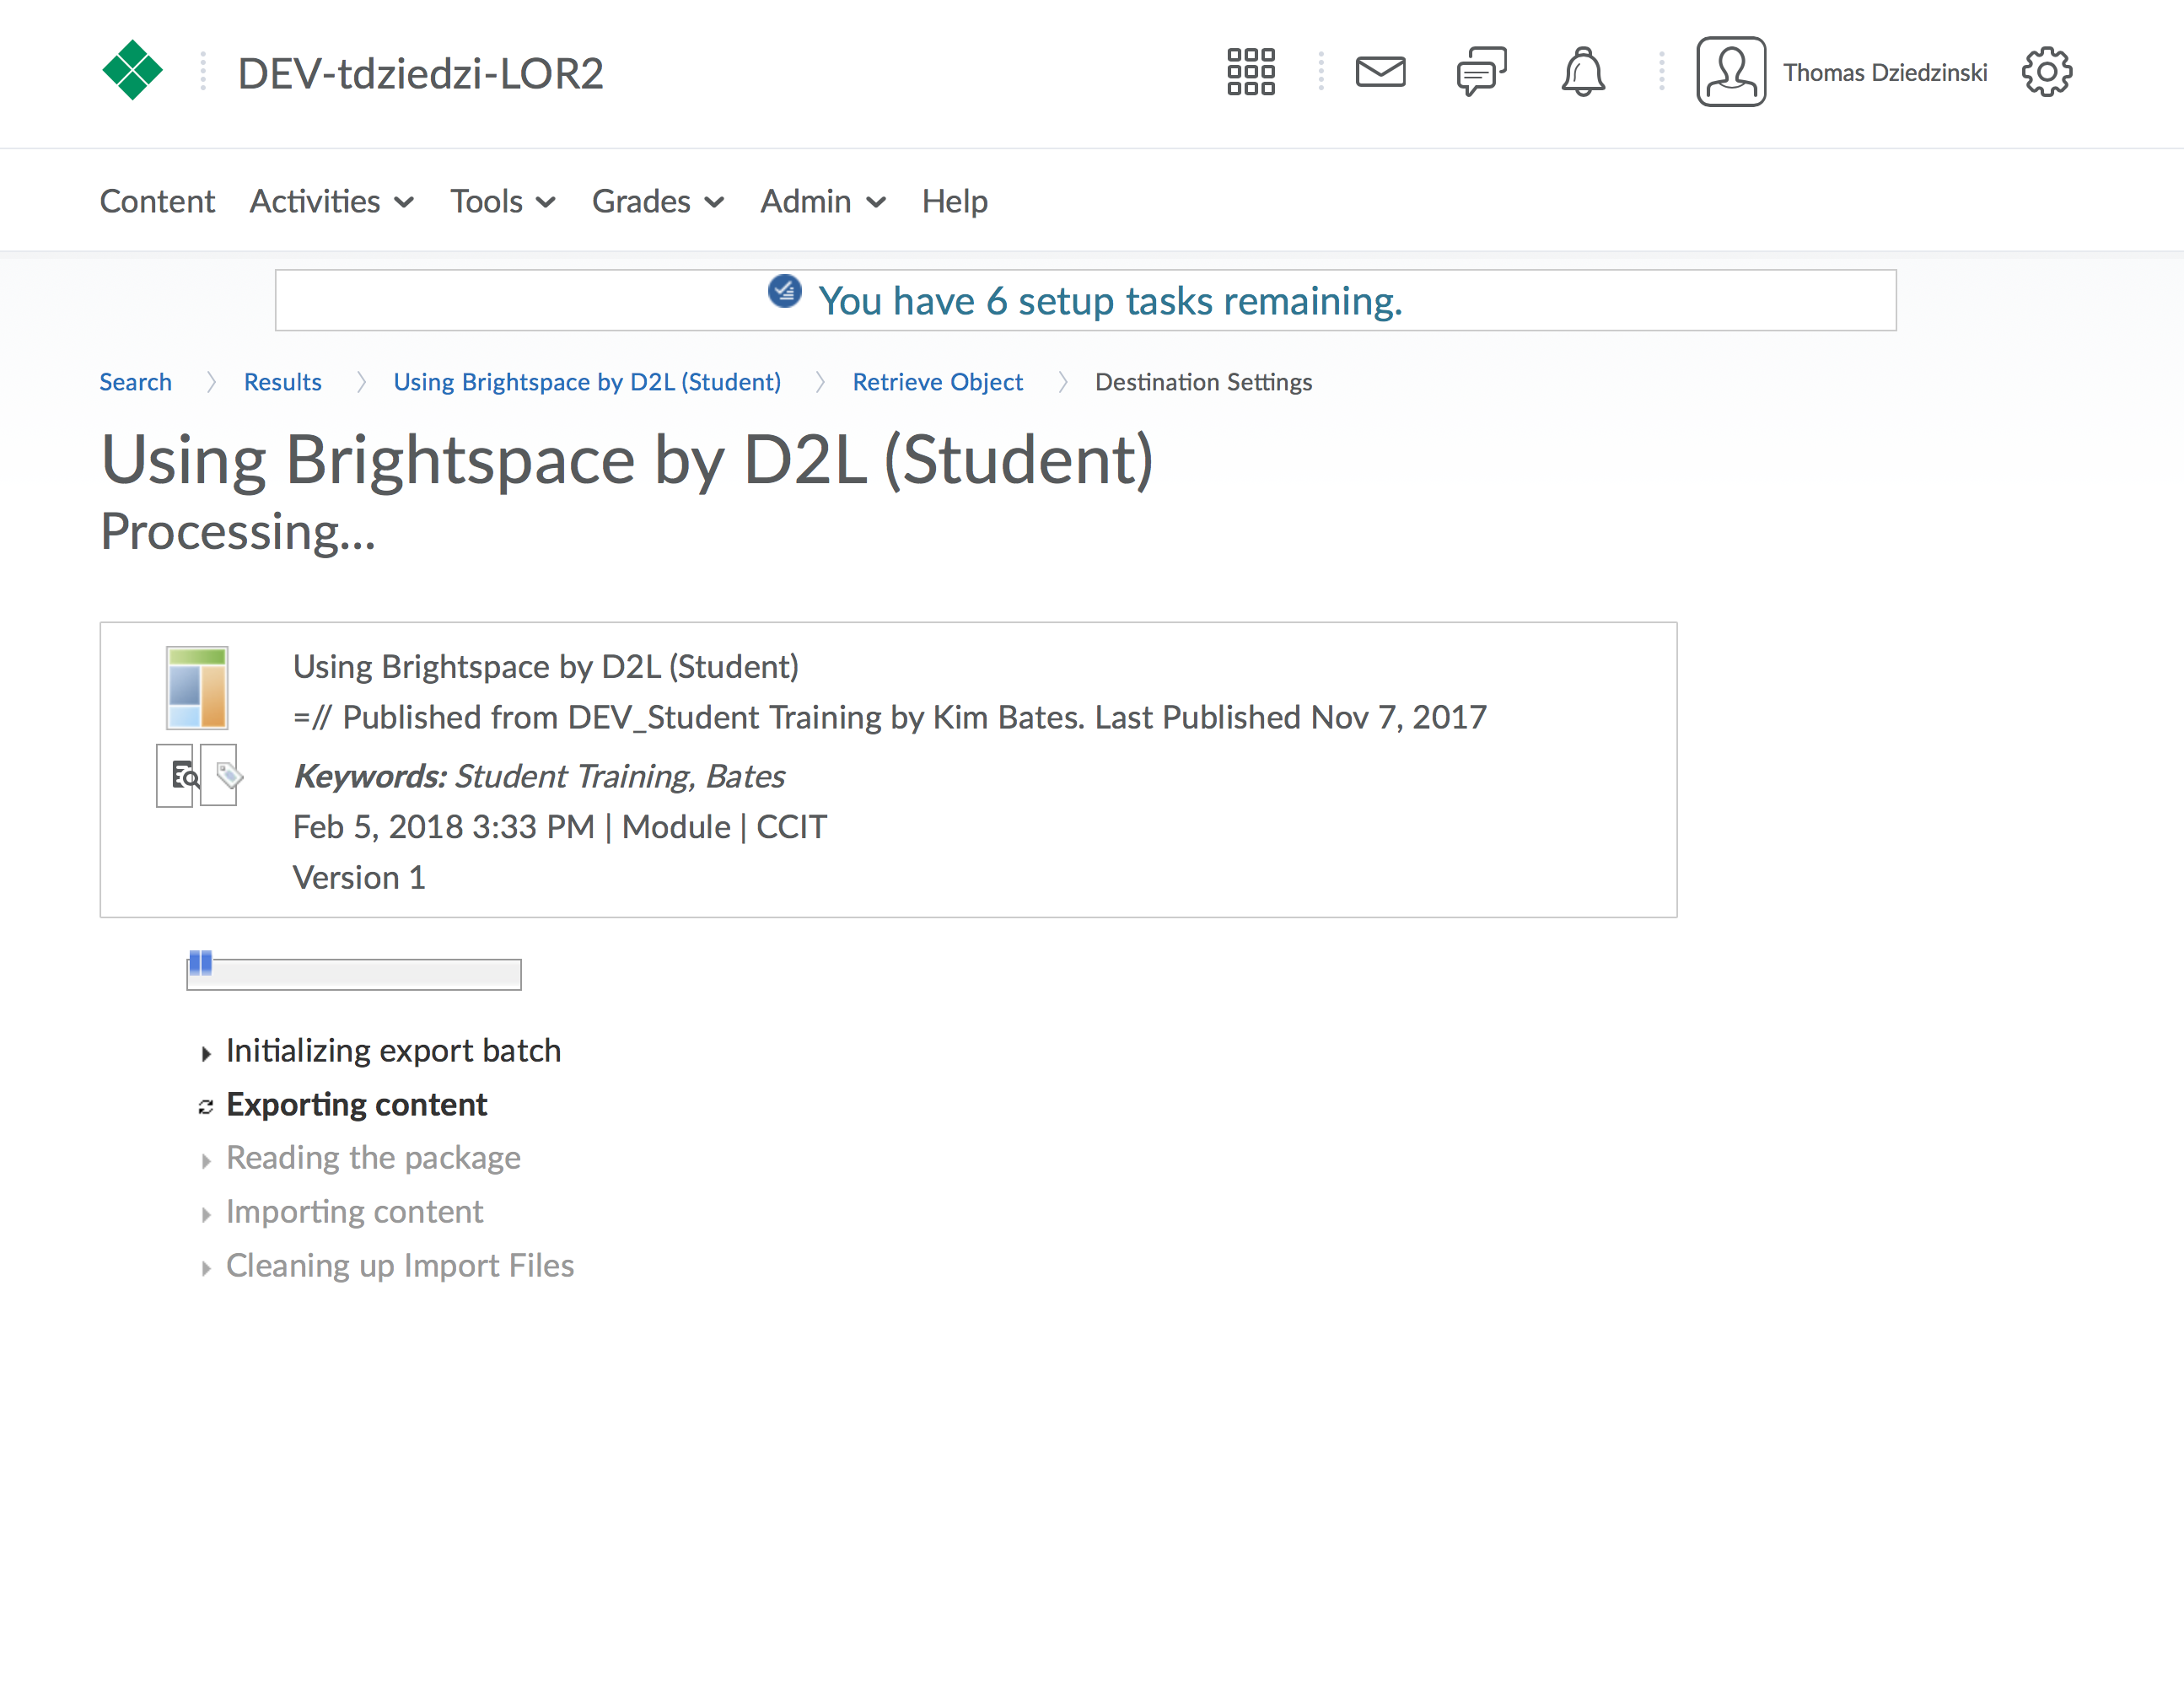
Task: Click the Keywords: Student Training, Bates text
Action: pos(539,776)
